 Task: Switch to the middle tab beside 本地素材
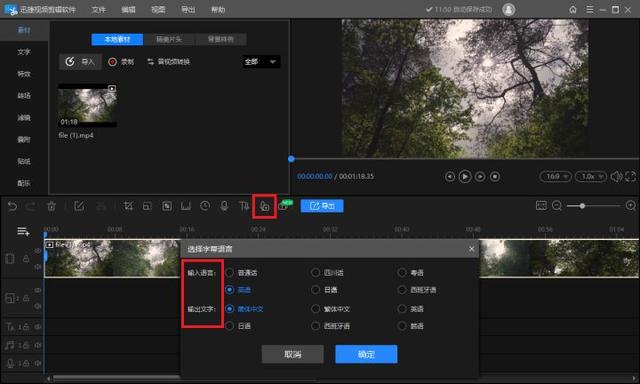click(x=169, y=39)
